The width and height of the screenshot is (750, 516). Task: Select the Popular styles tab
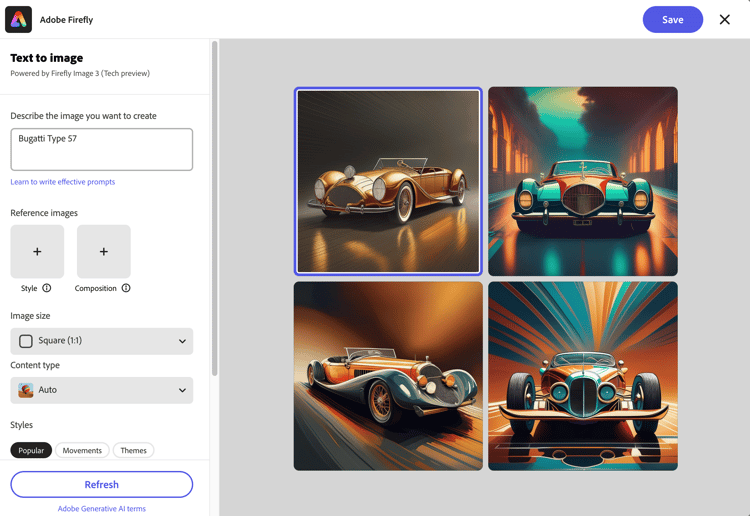tap(31, 450)
